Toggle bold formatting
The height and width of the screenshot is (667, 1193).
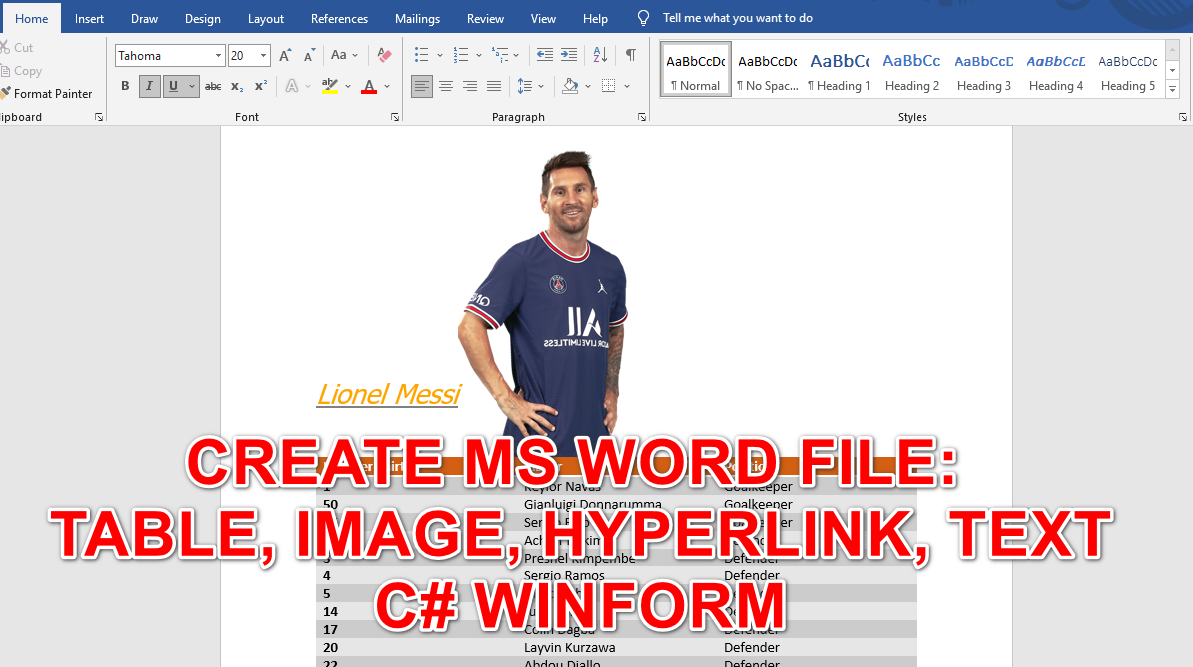125,86
